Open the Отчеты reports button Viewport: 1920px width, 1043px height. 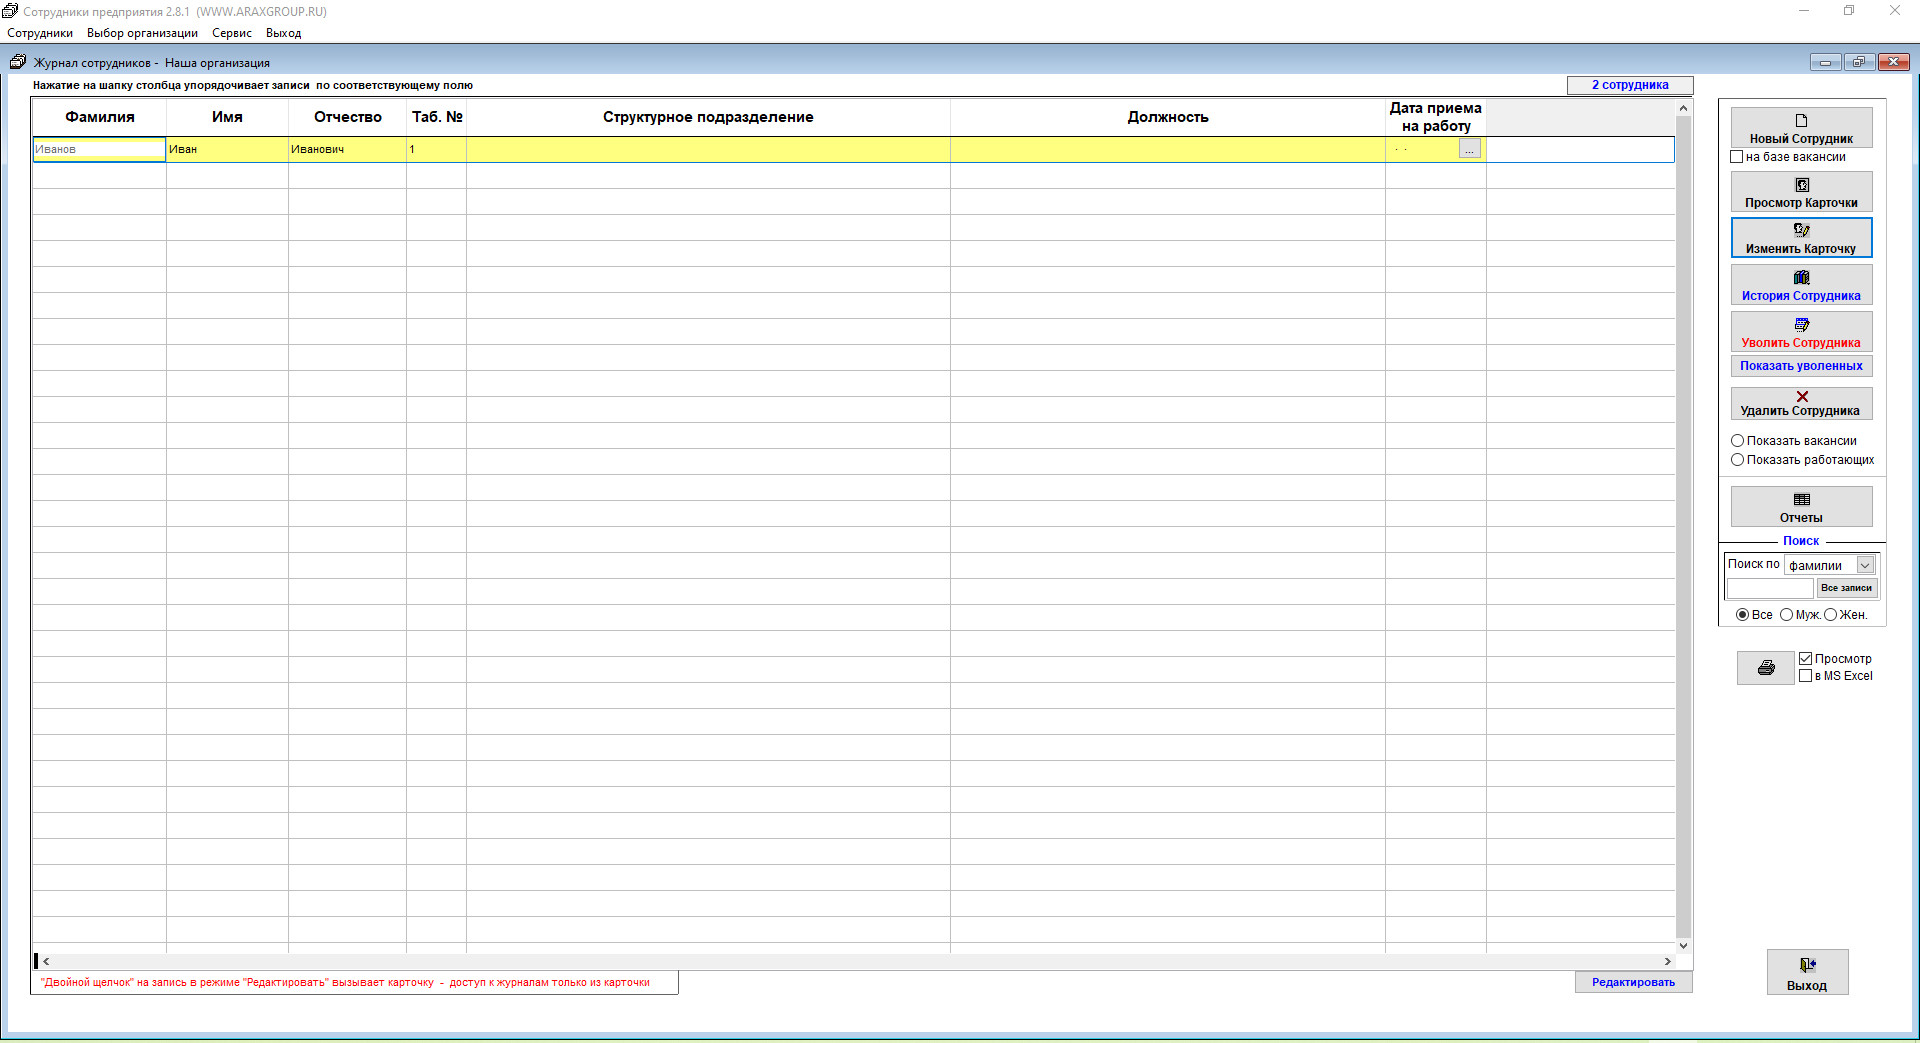coord(1801,507)
